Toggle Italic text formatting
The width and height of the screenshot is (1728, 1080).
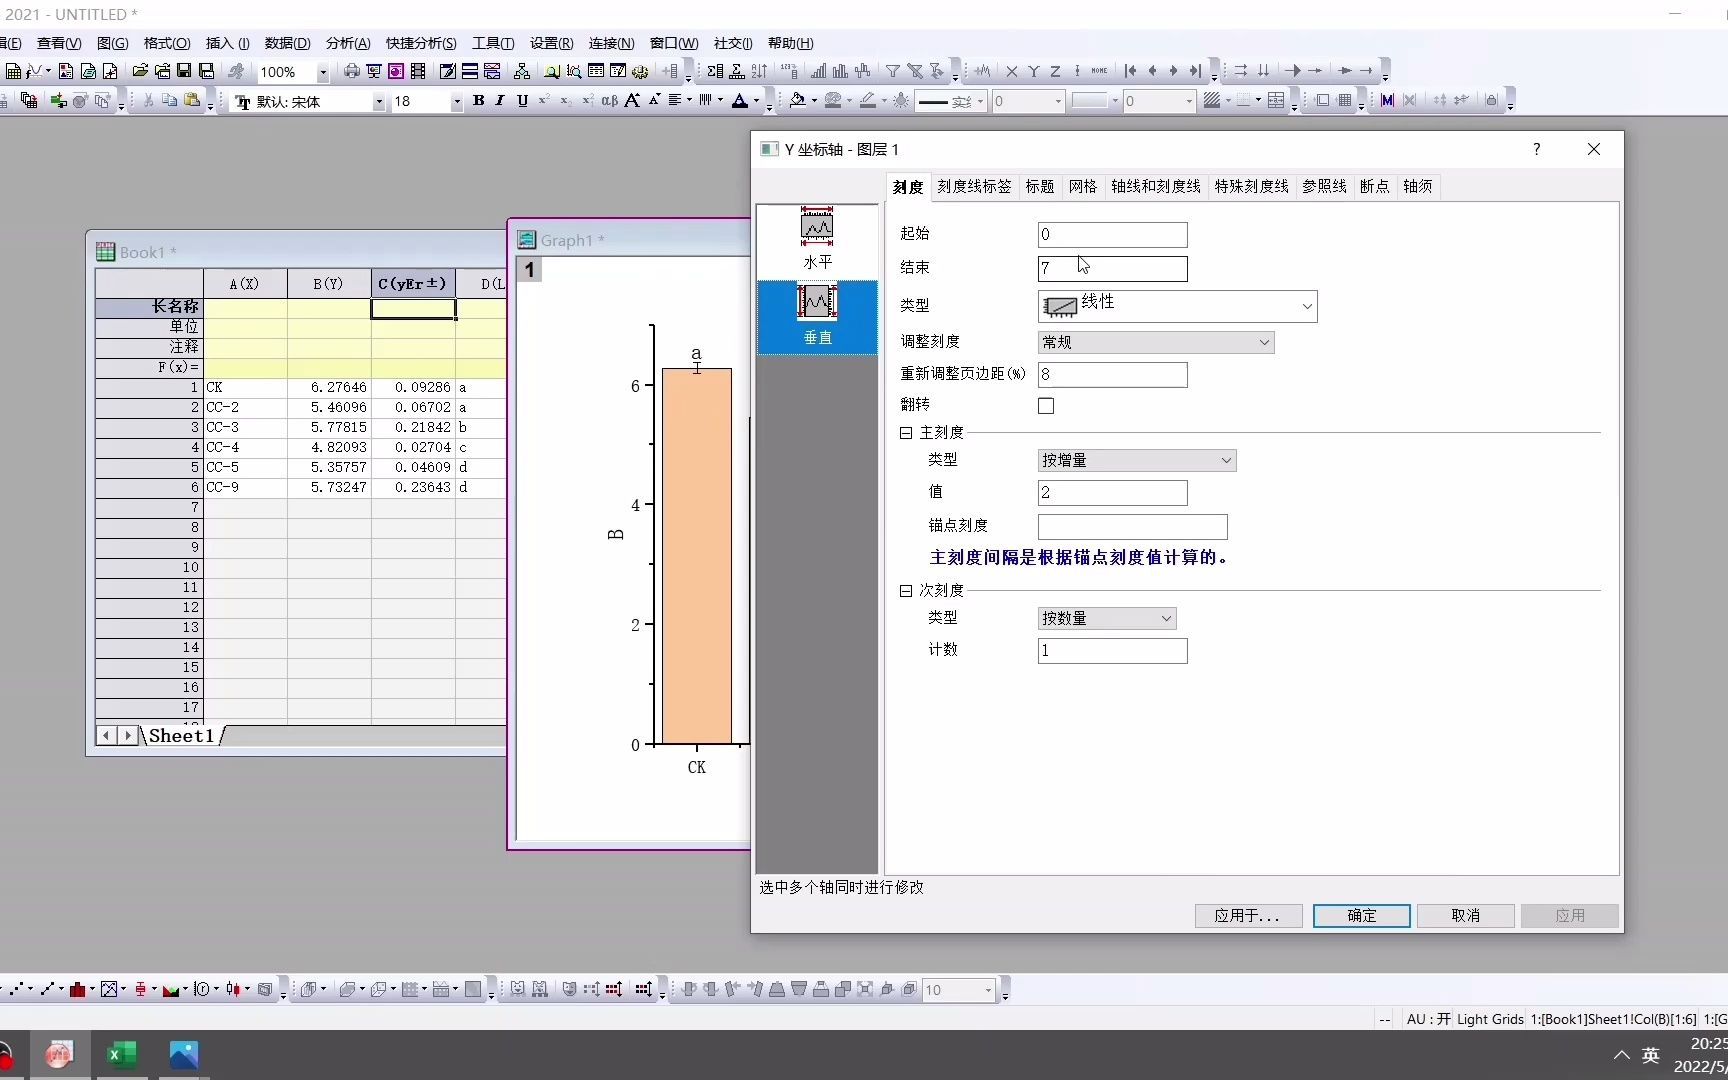[x=499, y=100]
